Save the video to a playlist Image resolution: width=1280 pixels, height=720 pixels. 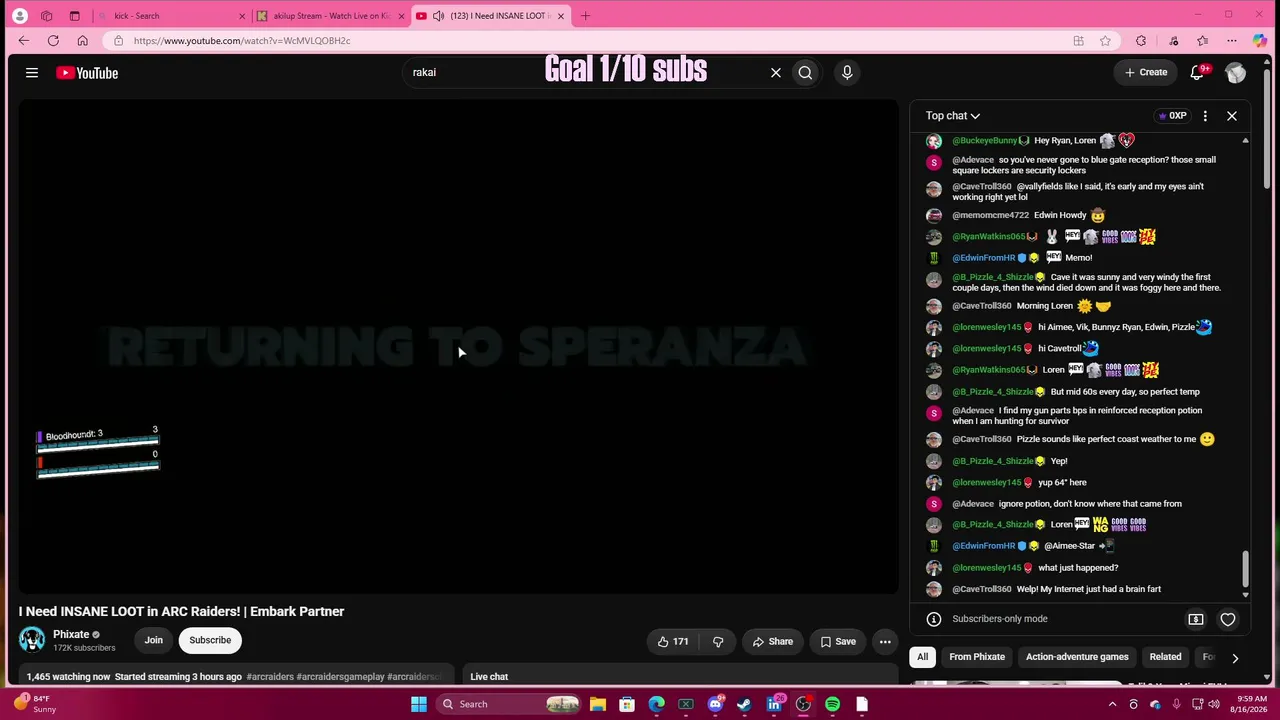[x=838, y=642]
